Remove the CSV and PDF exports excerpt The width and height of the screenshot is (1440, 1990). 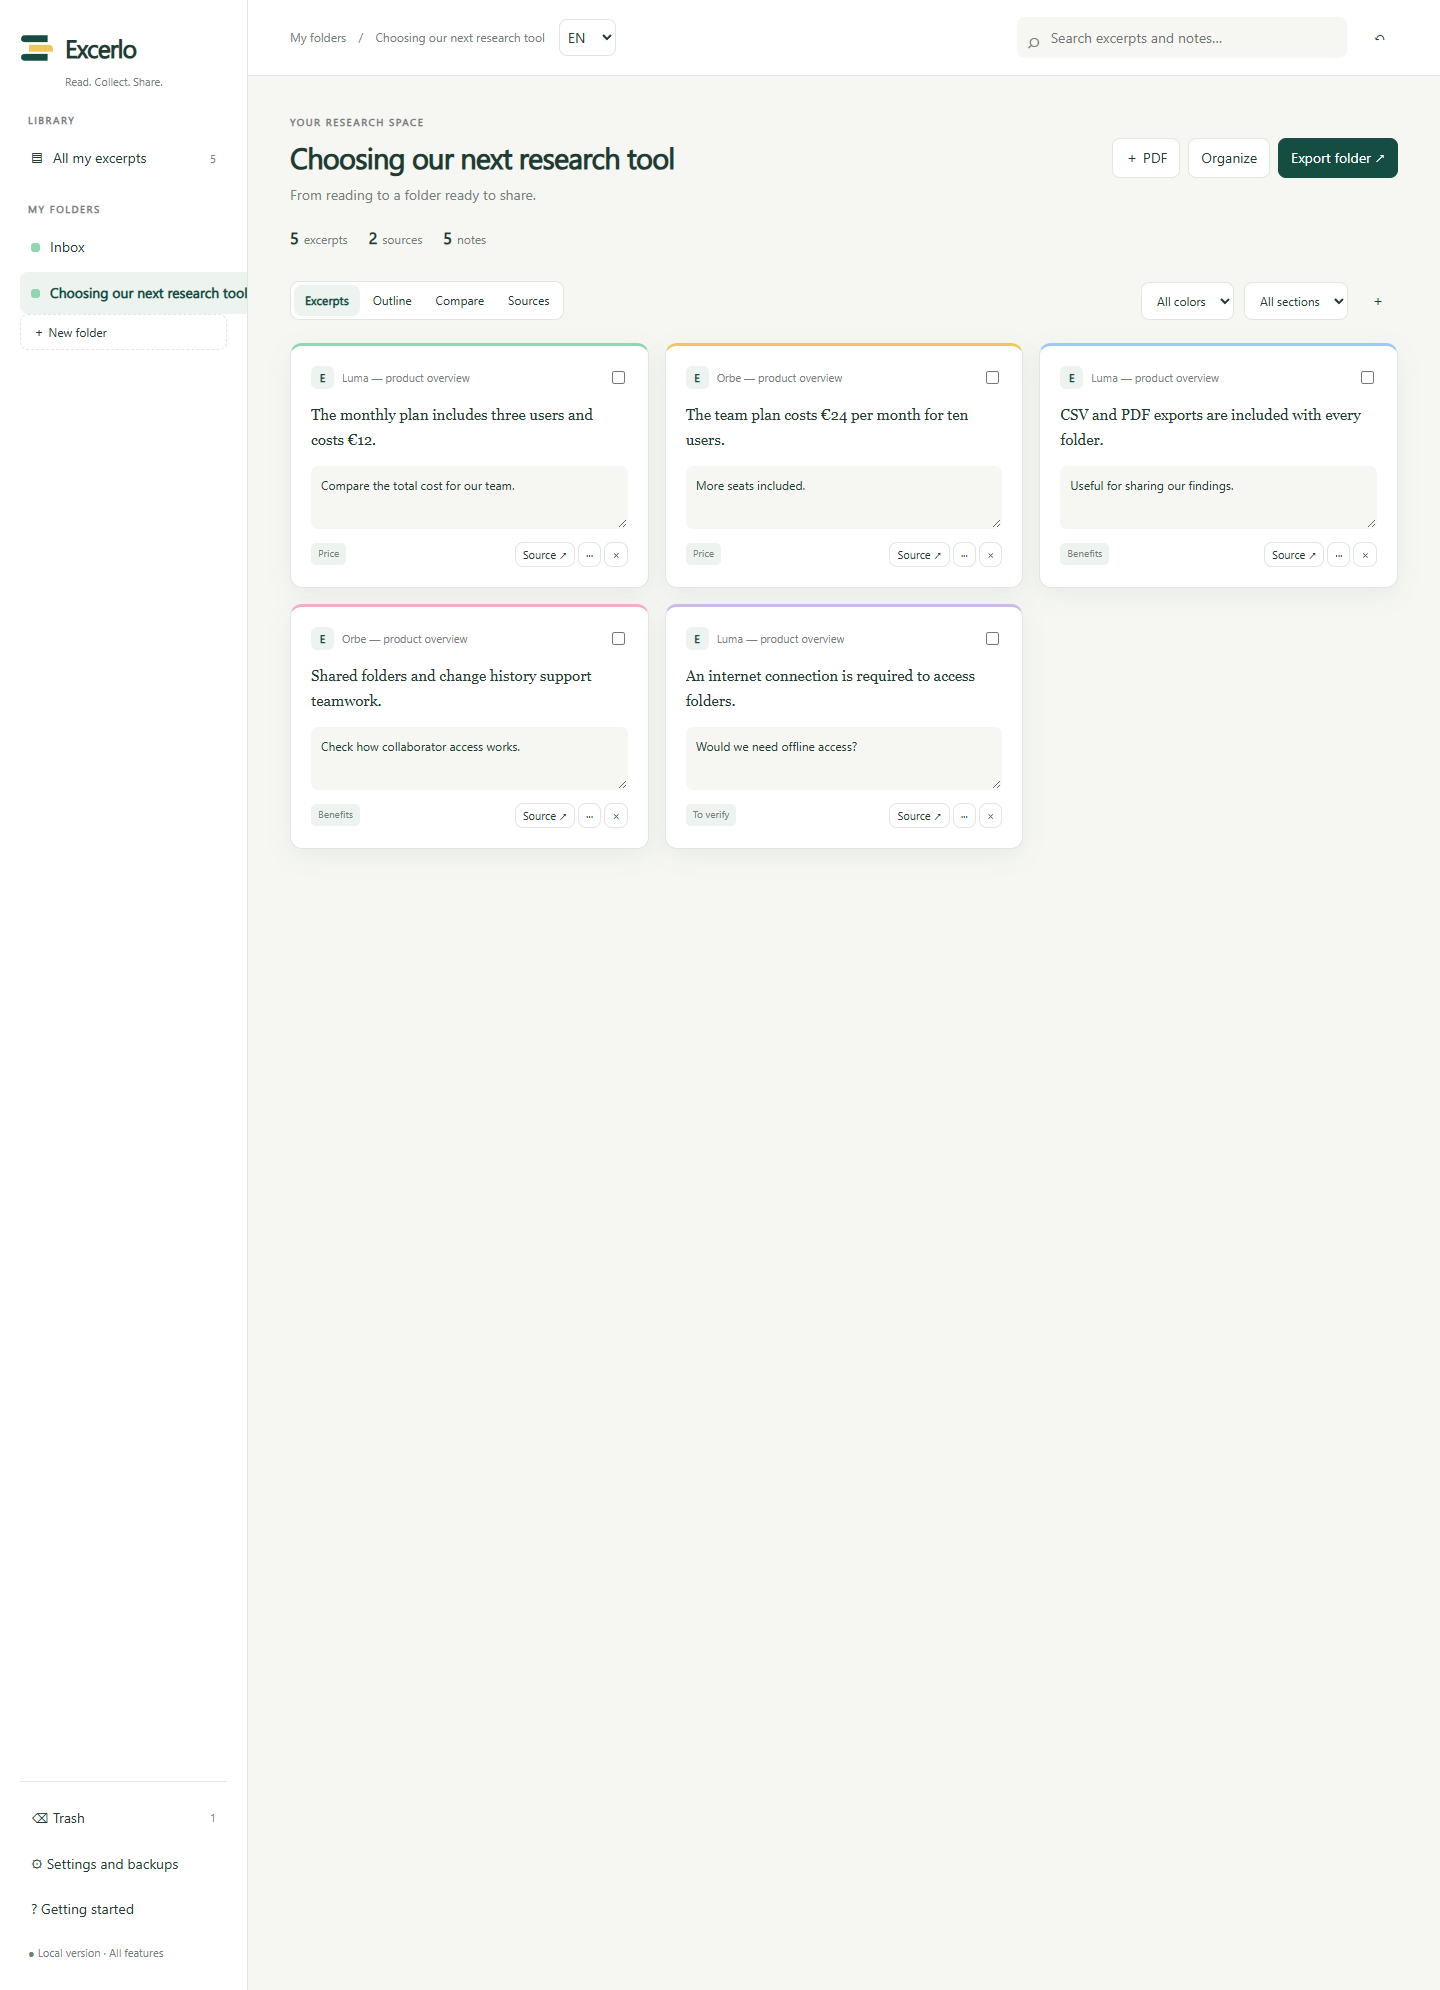[x=1365, y=555]
